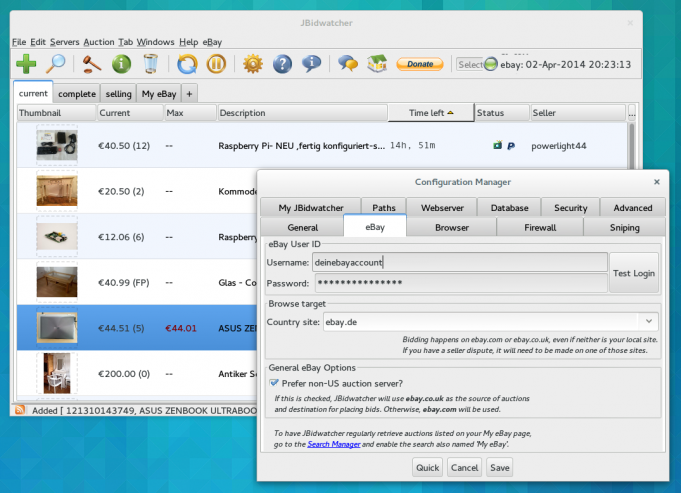The height and width of the screenshot is (493, 681).
Task: Click the gavel Snipe icon
Action: coord(91,65)
